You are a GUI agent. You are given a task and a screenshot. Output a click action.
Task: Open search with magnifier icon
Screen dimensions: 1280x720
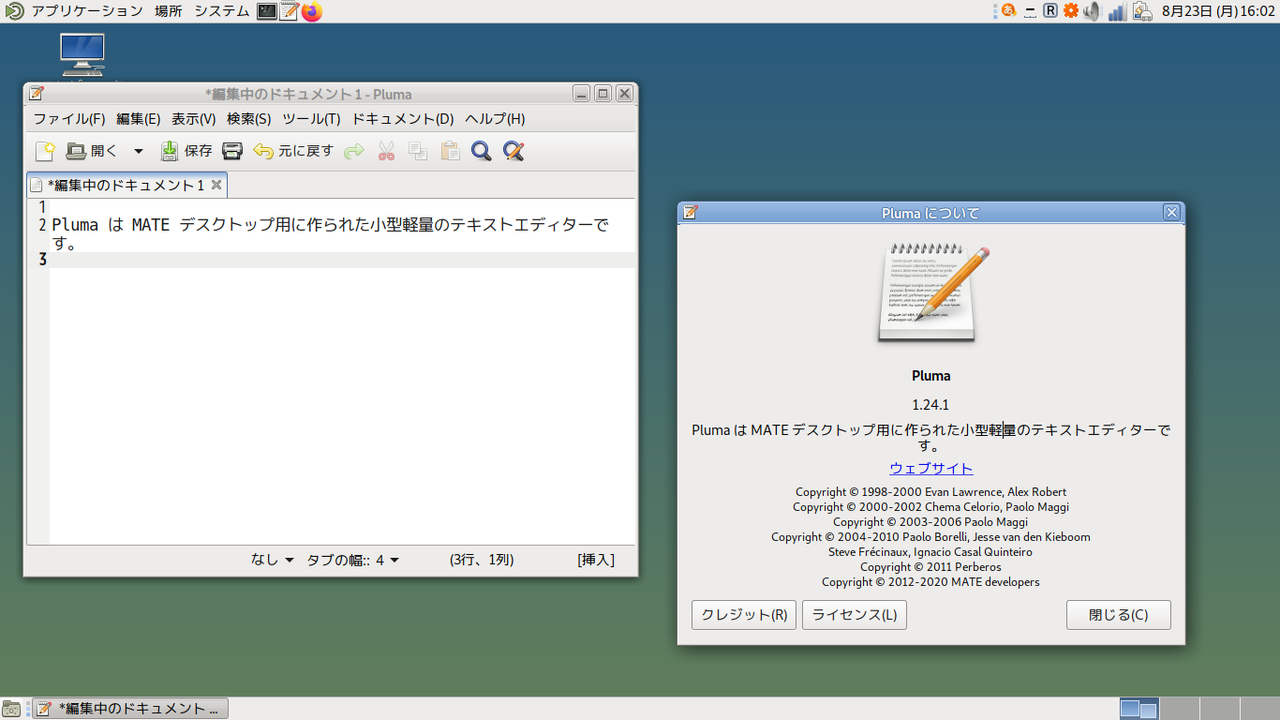tap(482, 151)
